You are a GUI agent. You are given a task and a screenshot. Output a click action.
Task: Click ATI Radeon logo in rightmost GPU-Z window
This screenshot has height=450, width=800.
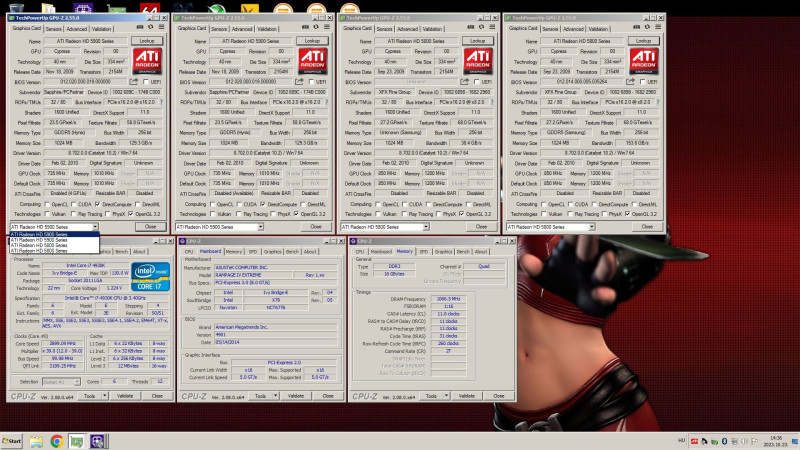(644, 61)
